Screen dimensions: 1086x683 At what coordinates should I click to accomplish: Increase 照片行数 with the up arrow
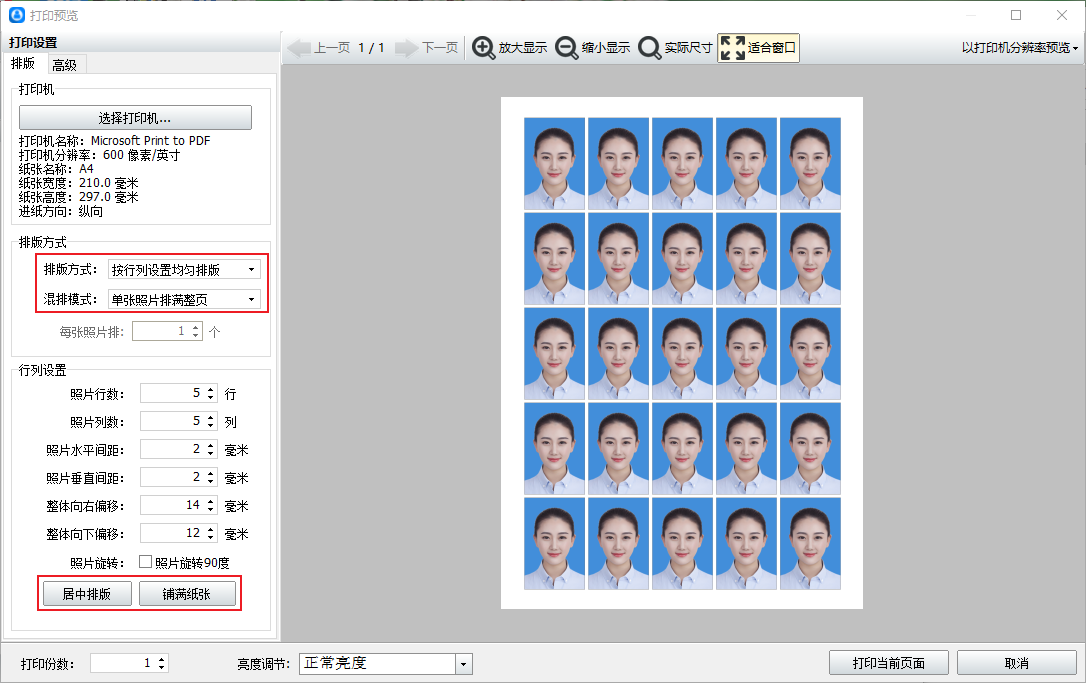pyautogui.click(x=211, y=389)
